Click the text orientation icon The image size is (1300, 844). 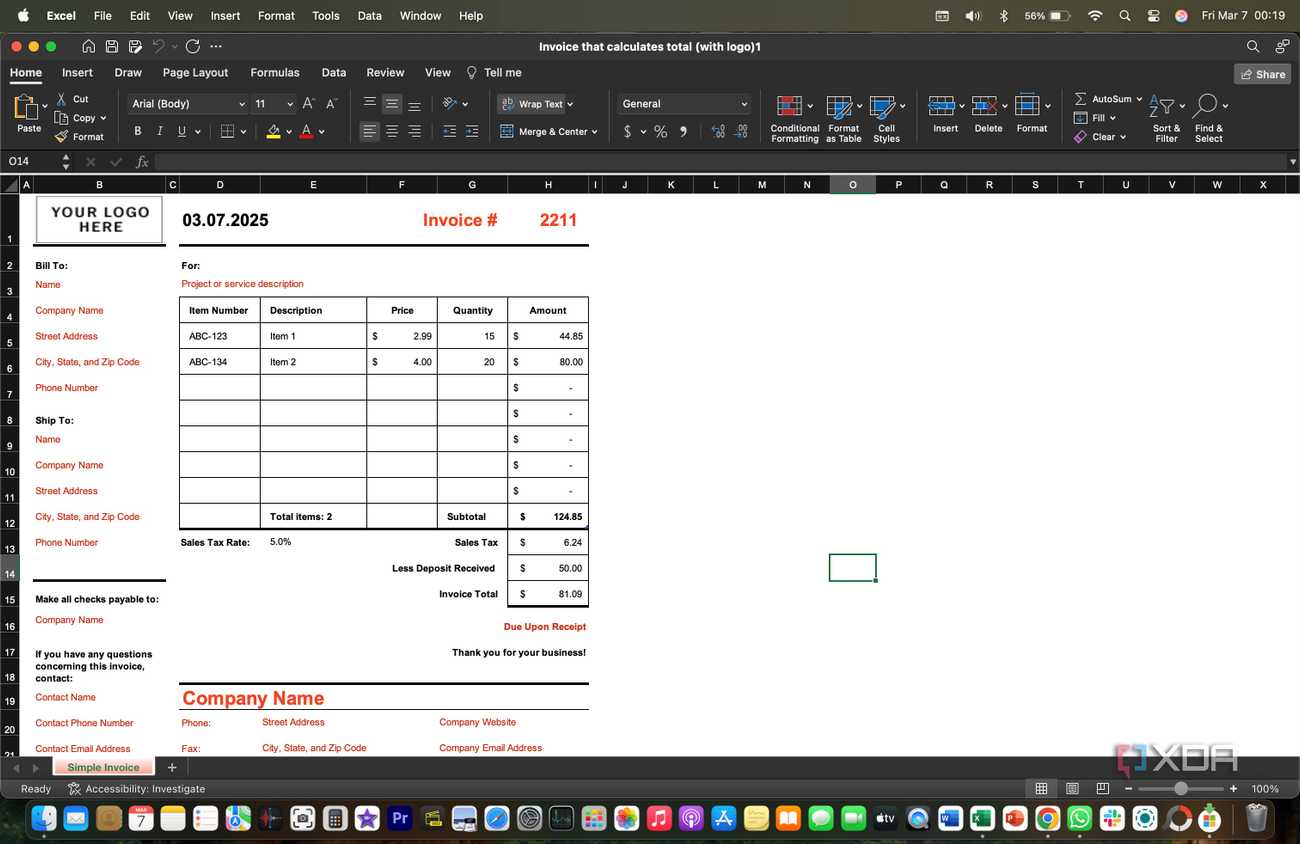(x=450, y=104)
